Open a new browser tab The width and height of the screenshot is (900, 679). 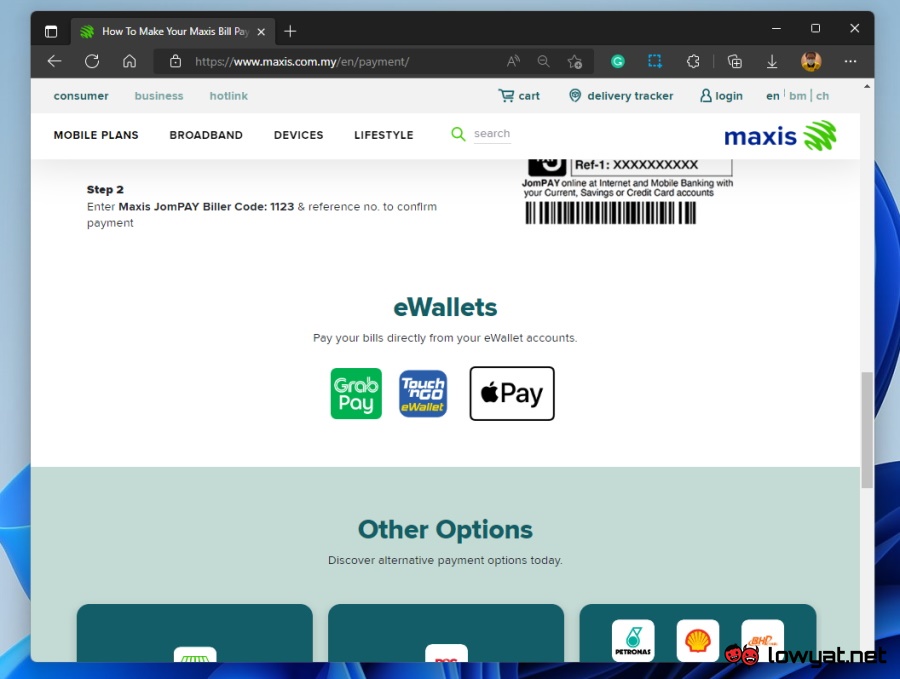(x=290, y=31)
